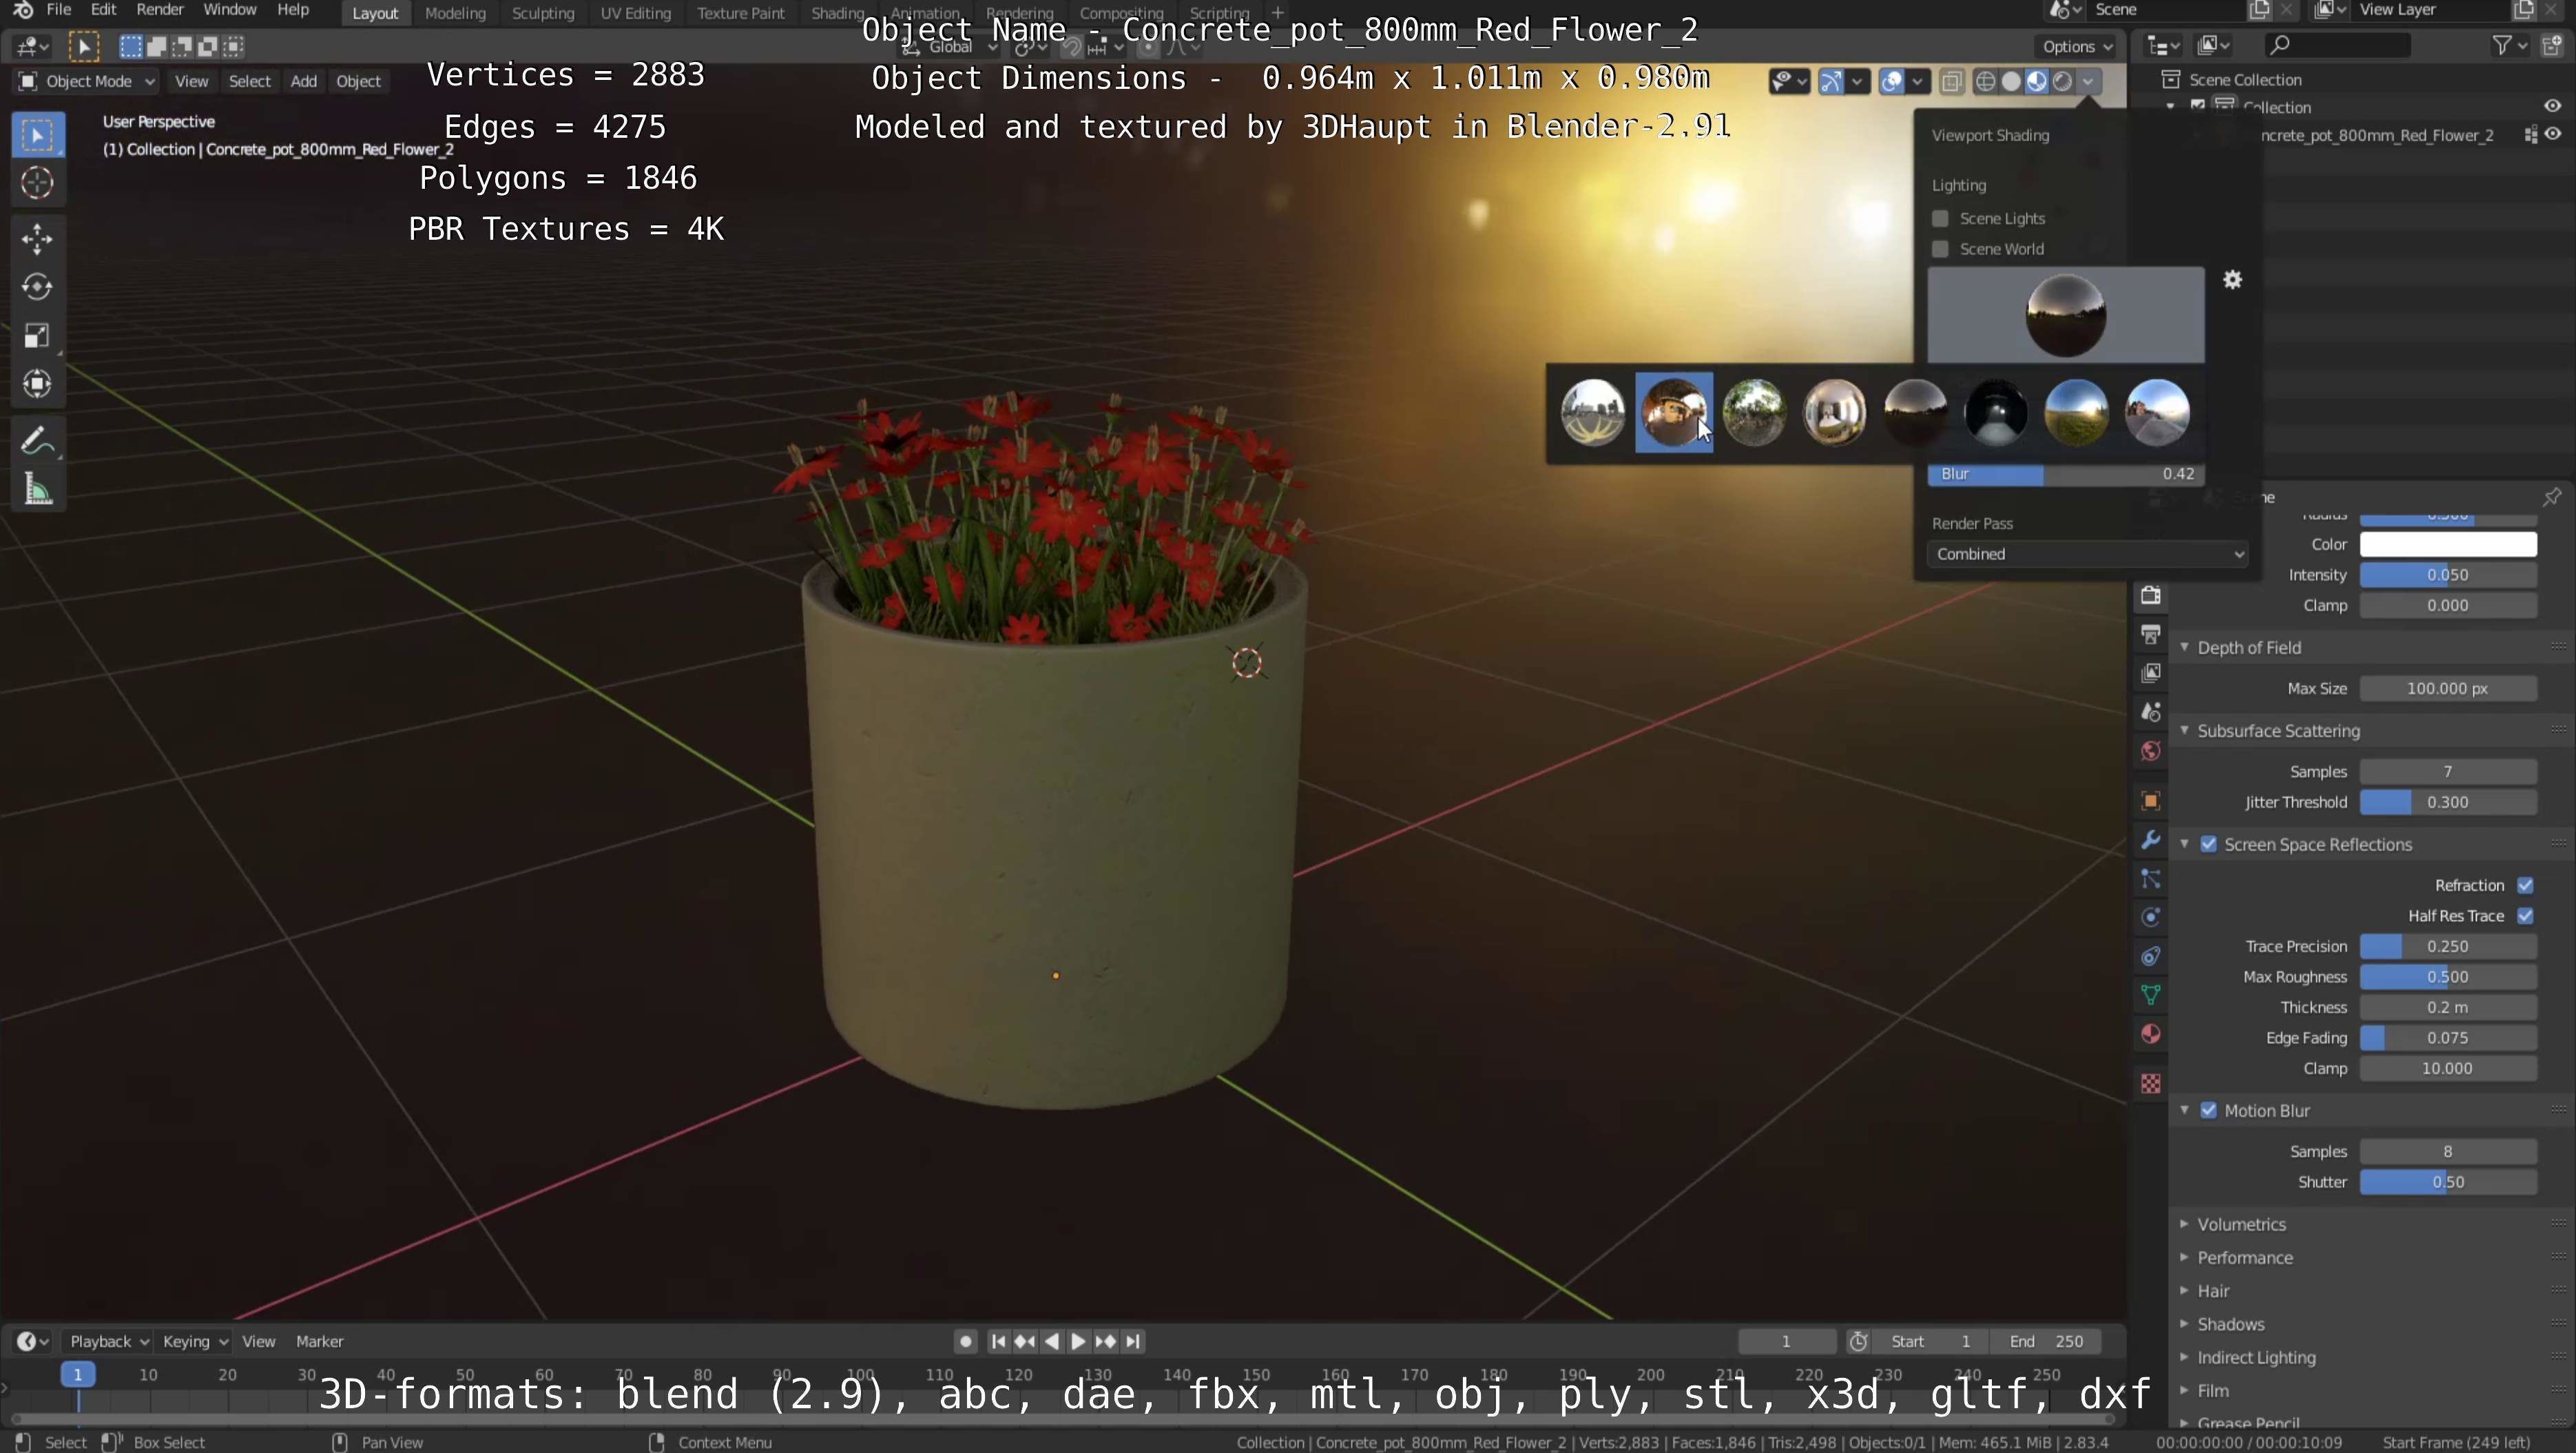Open Material properties tab icon
Viewport: 2576px width, 1453px height.
(2151, 1034)
